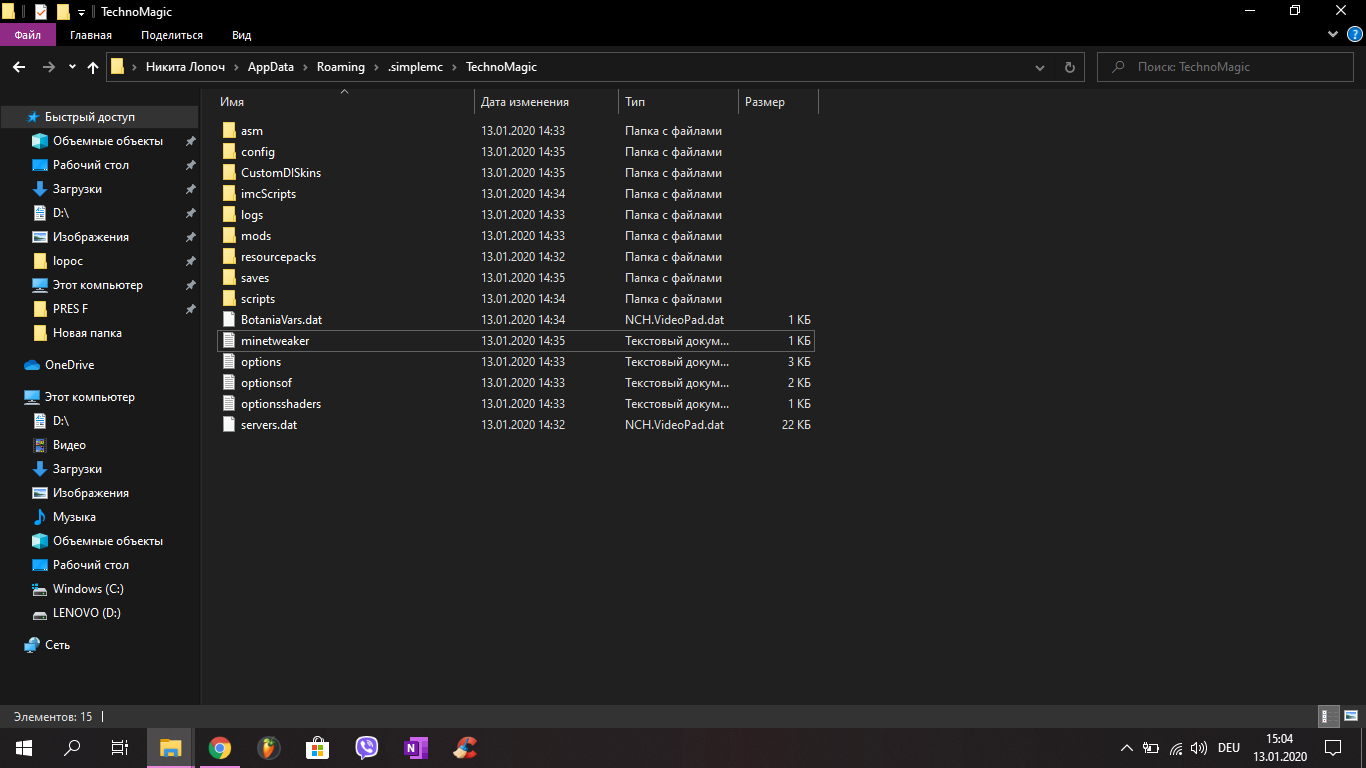The height and width of the screenshot is (768, 1366).
Task: Click Properties icon in quick access toolbar
Action: (41, 12)
